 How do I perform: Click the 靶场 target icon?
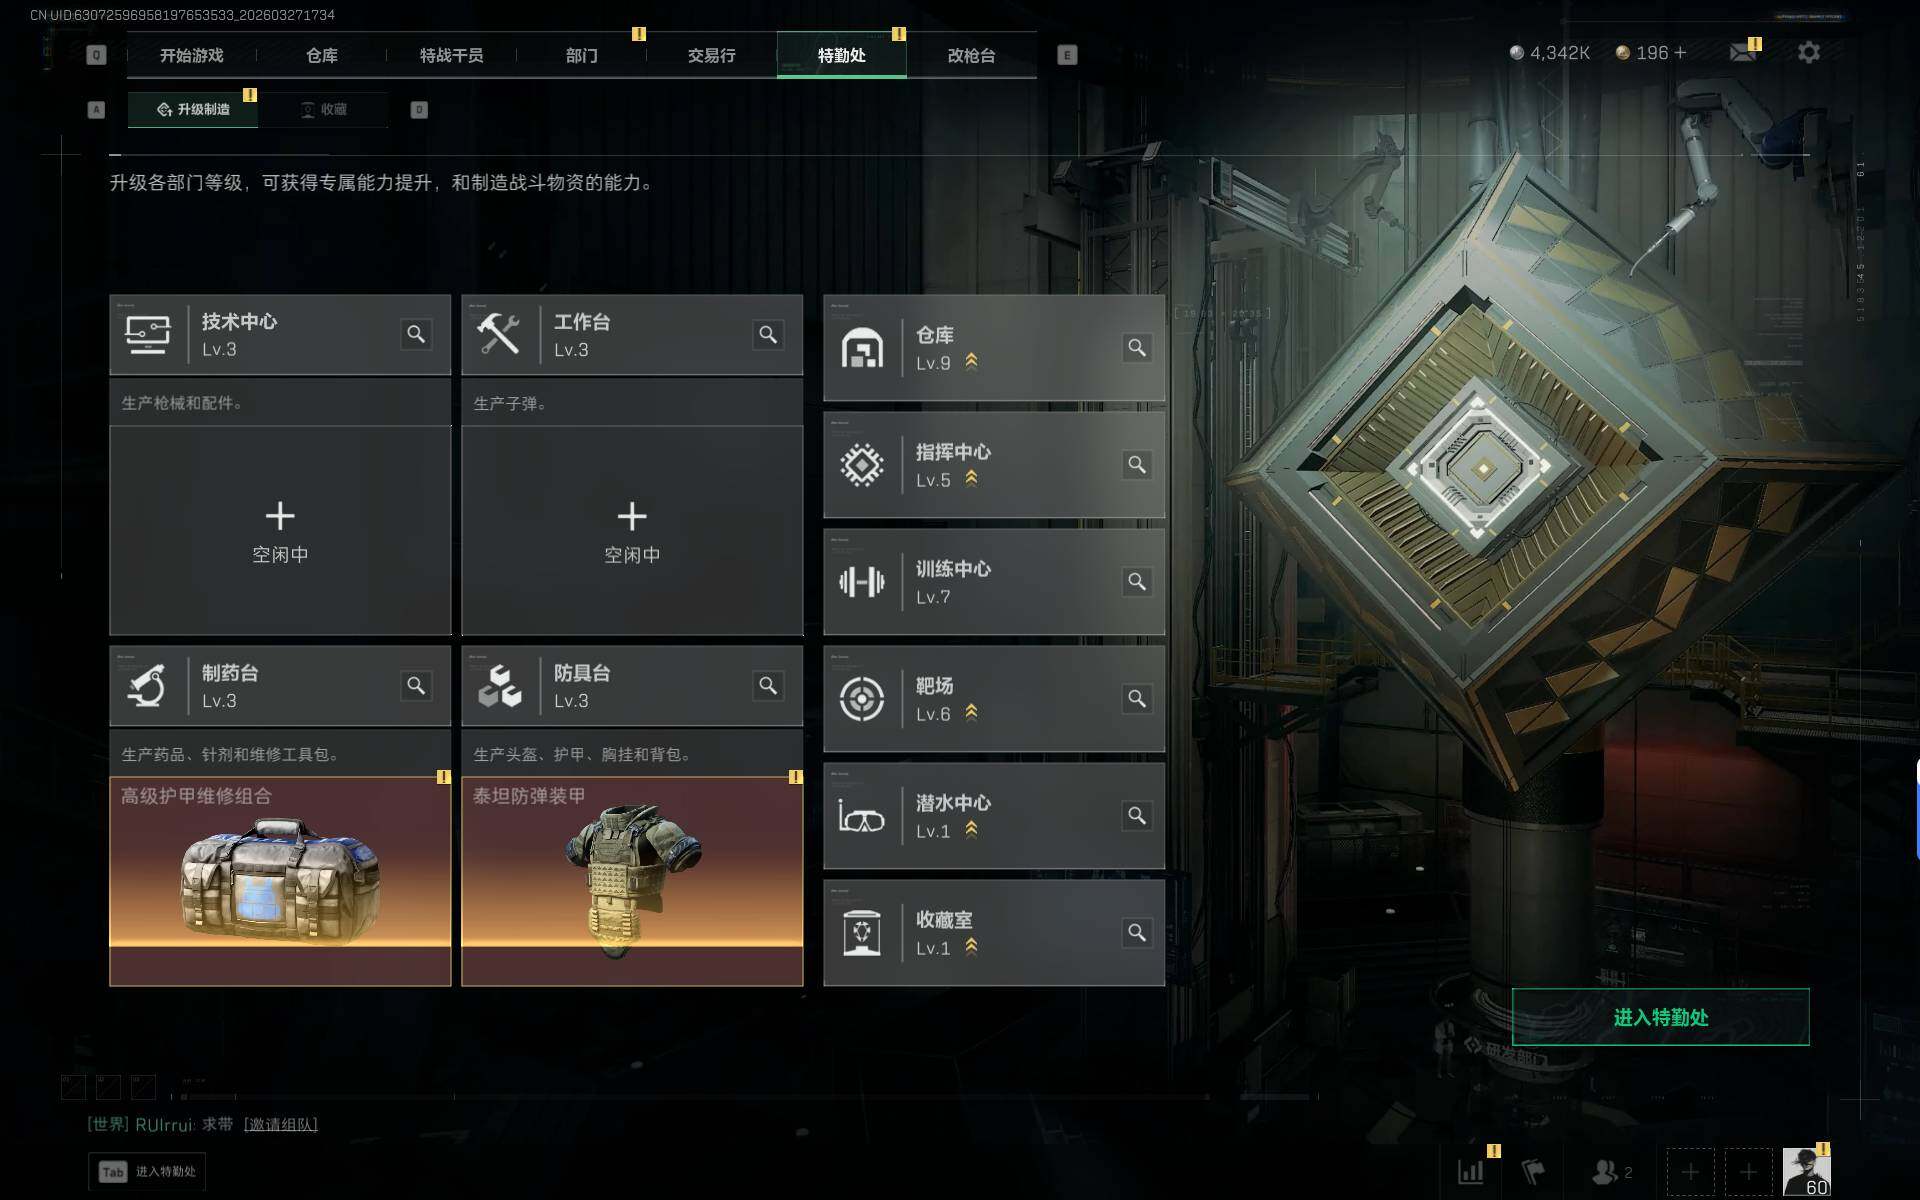click(x=862, y=698)
